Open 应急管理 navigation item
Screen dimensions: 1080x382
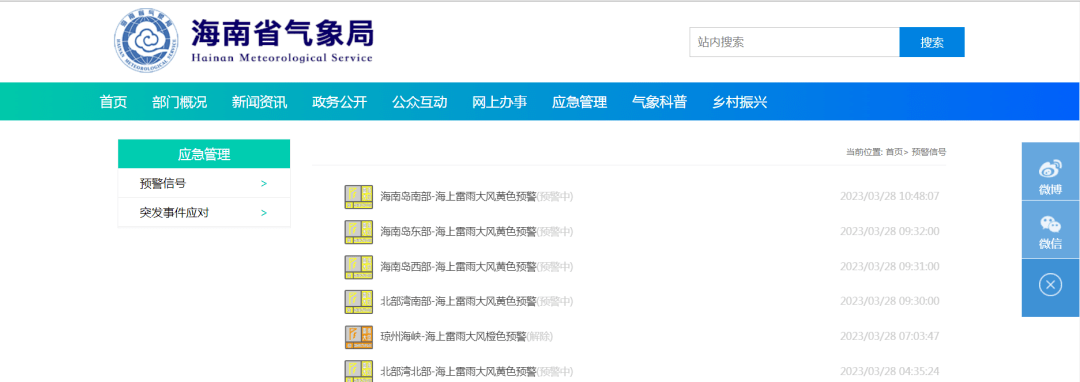point(579,103)
